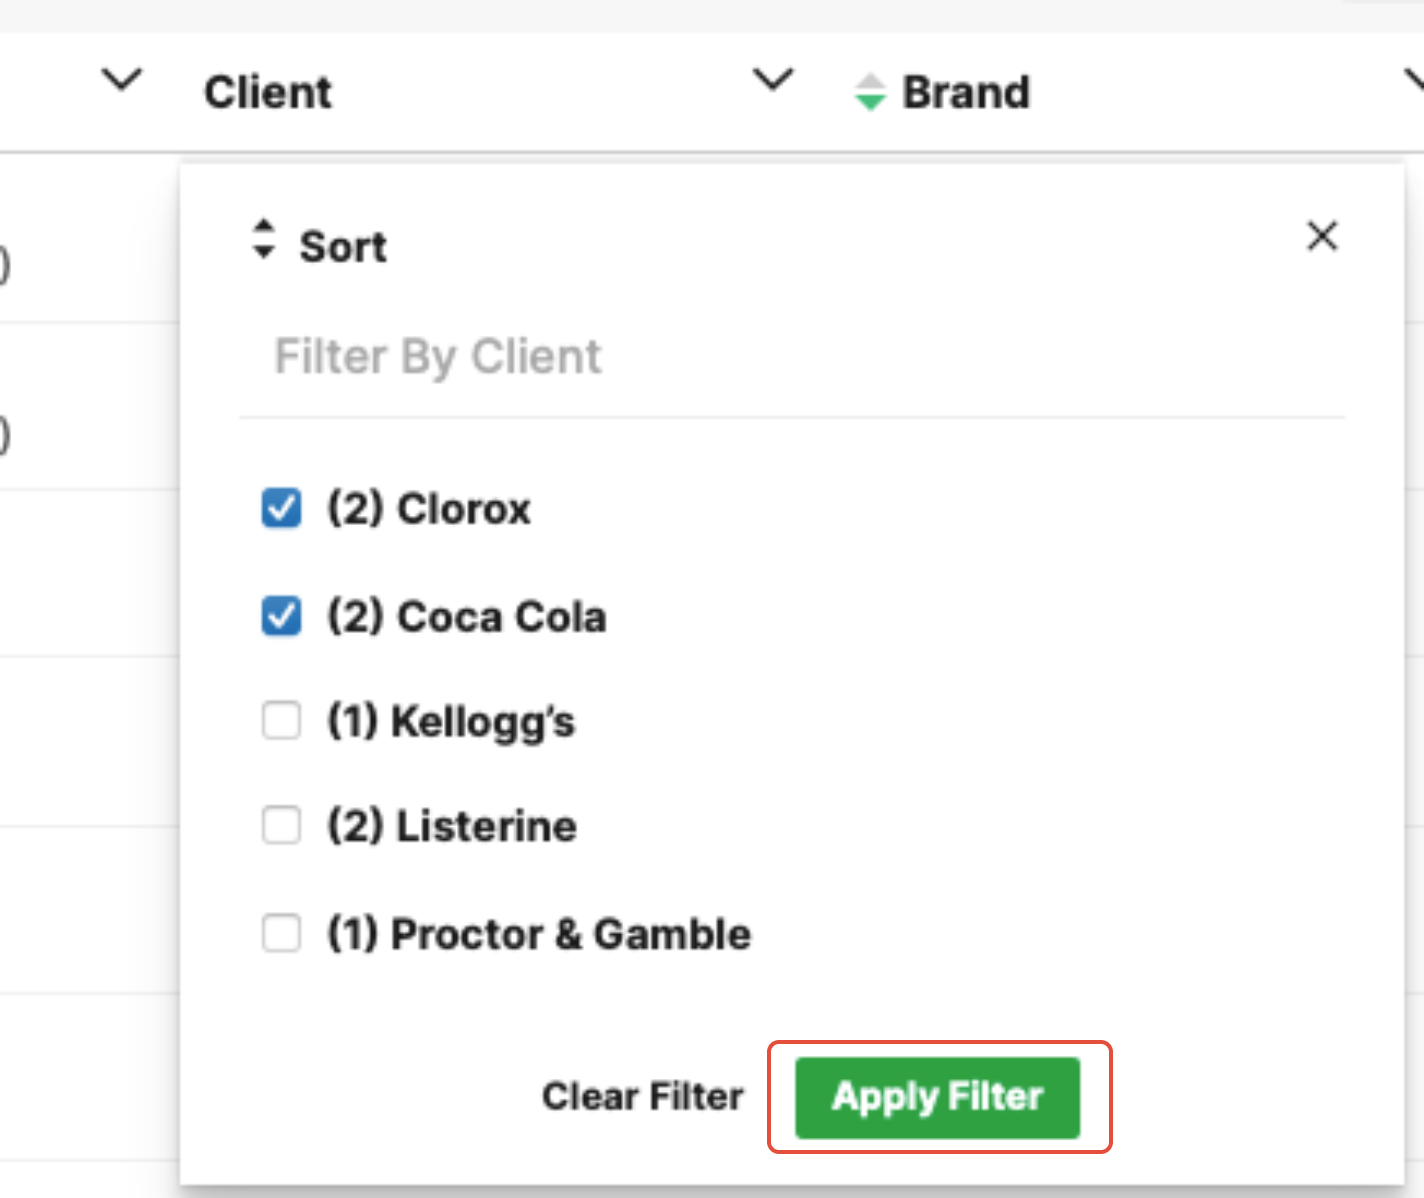The width and height of the screenshot is (1424, 1198).
Task: Uncheck the Clorox checkbox
Action: click(x=281, y=508)
